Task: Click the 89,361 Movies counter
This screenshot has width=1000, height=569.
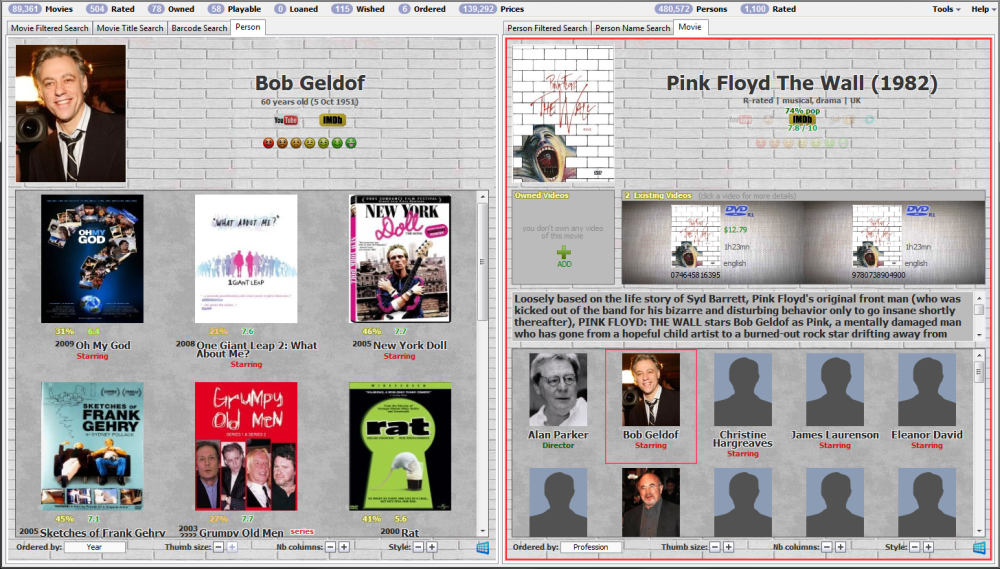Action: tap(41, 9)
